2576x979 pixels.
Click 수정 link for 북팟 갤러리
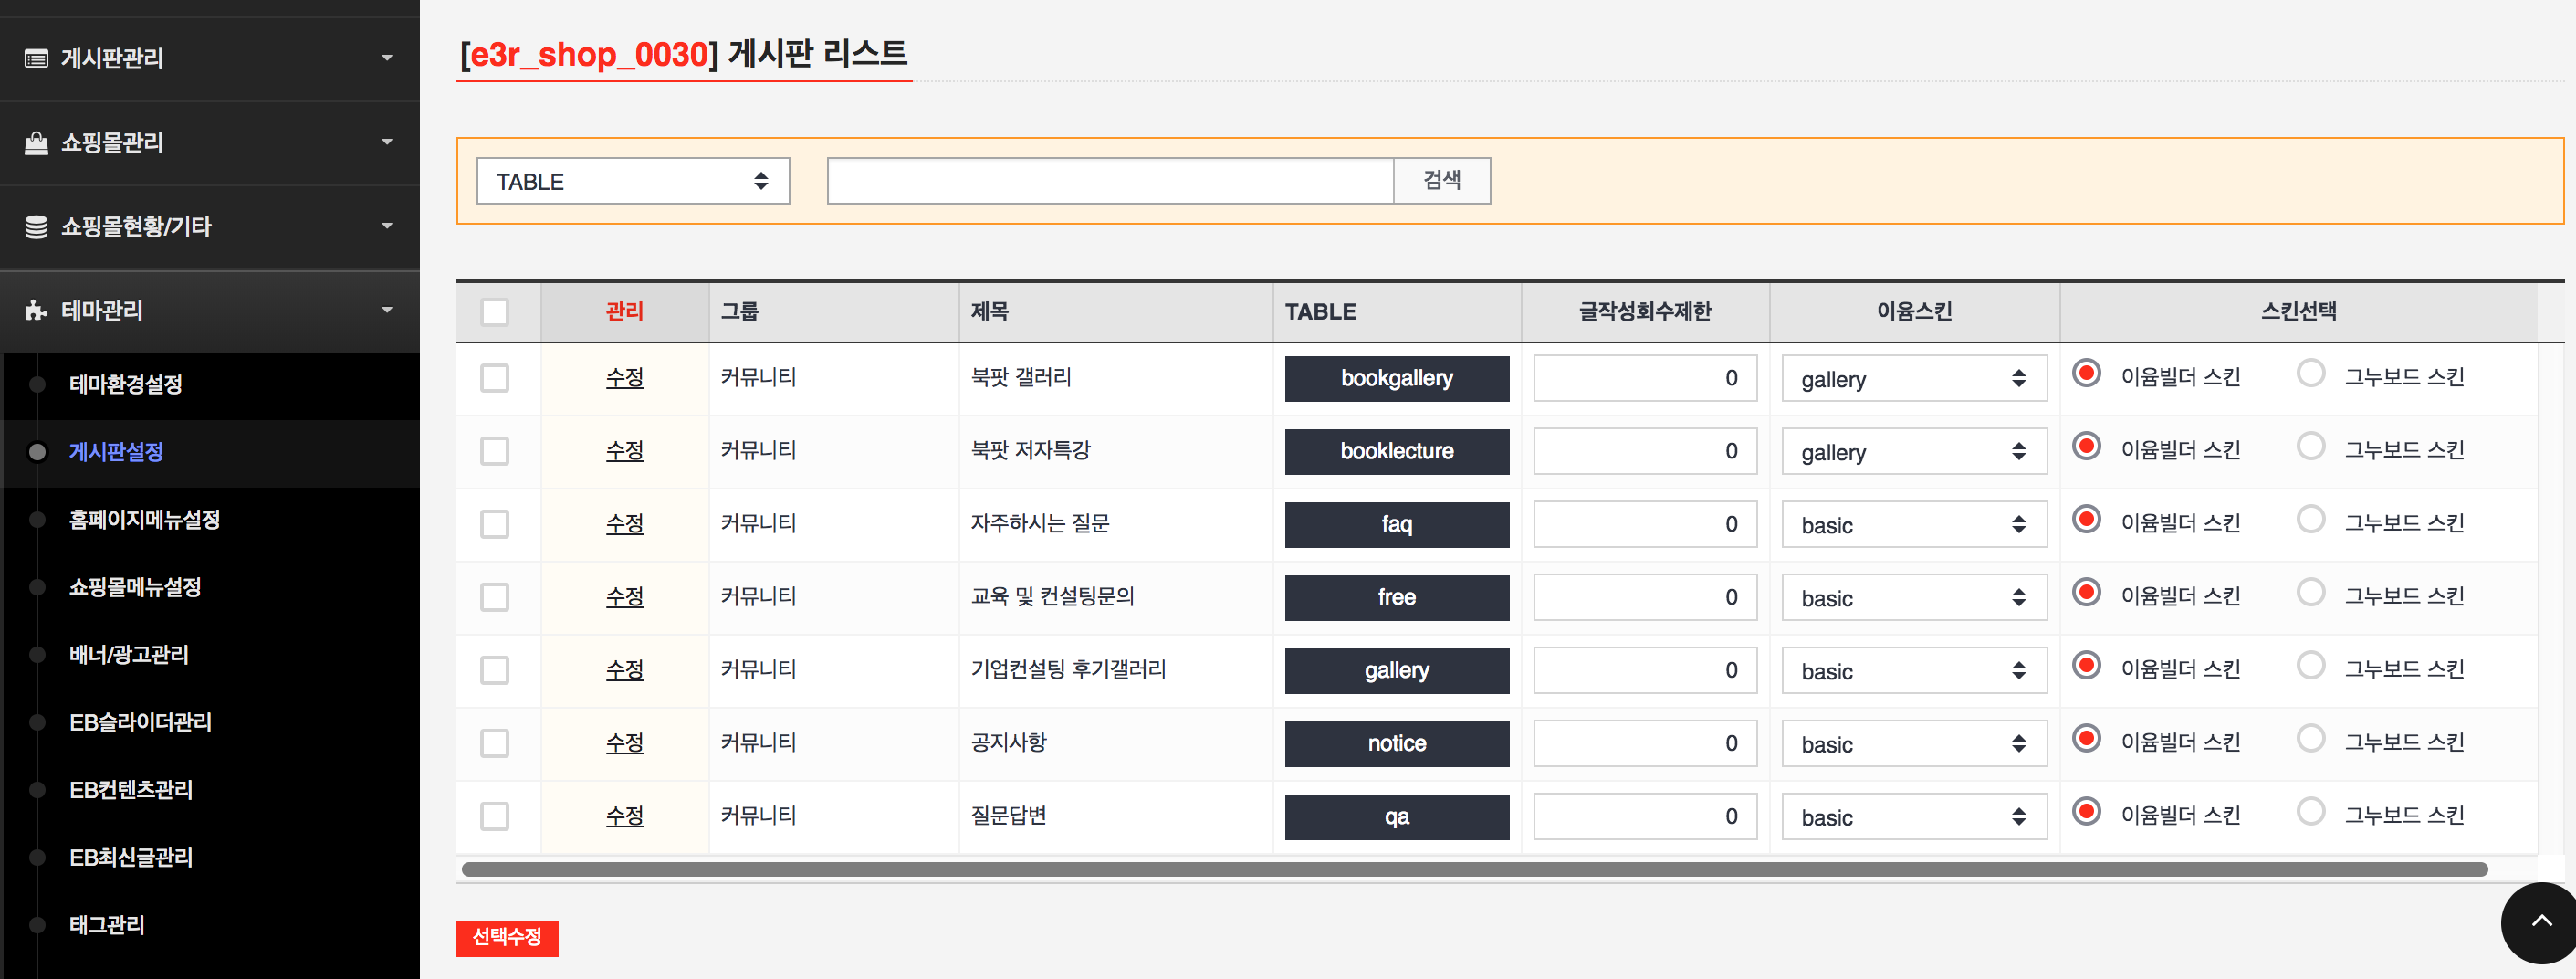(x=625, y=378)
